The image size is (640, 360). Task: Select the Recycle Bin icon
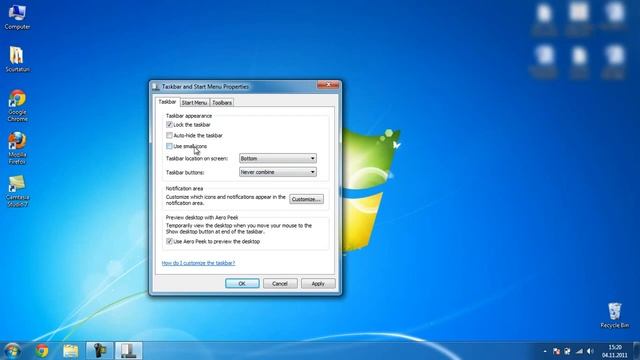click(614, 315)
